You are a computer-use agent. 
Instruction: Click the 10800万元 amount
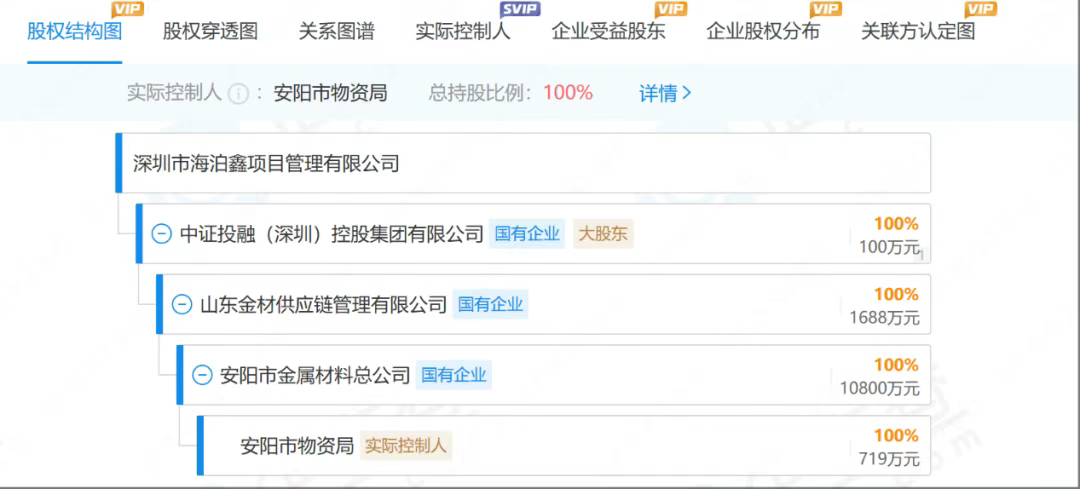click(x=880, y=388)
